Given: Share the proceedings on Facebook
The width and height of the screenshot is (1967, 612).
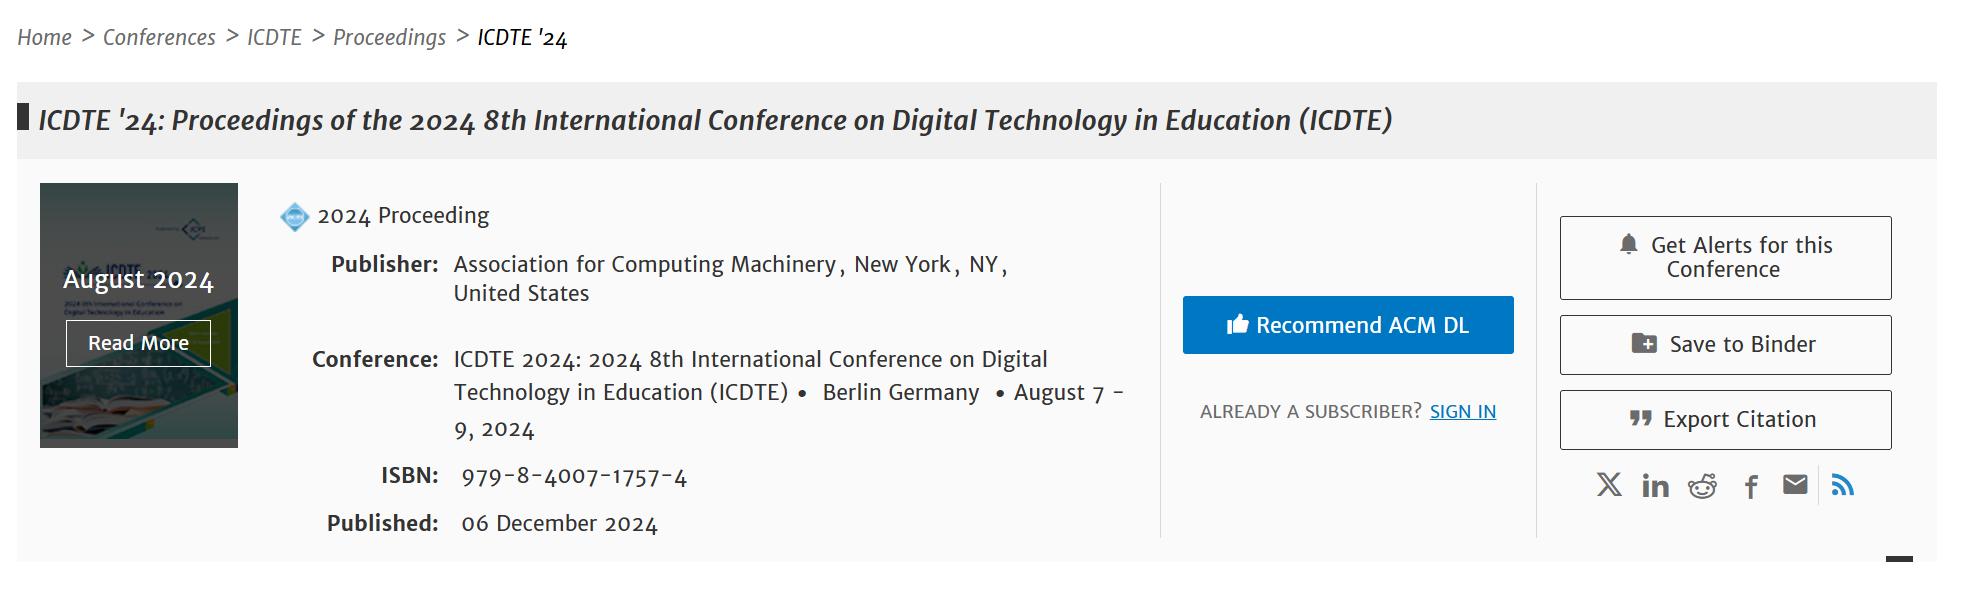Looking at the screenshot, I should coord(1751,487).
